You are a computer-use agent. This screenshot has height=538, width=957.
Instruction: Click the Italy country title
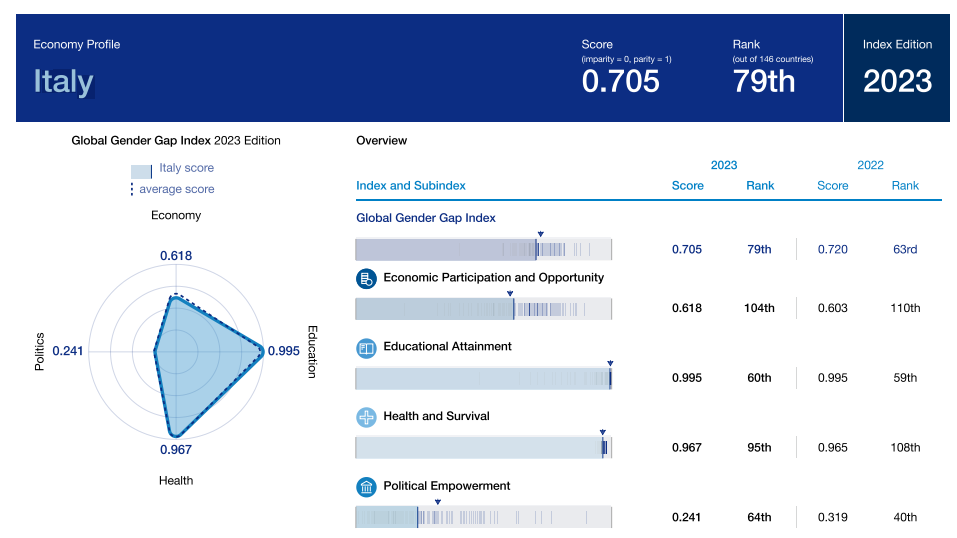64,81
